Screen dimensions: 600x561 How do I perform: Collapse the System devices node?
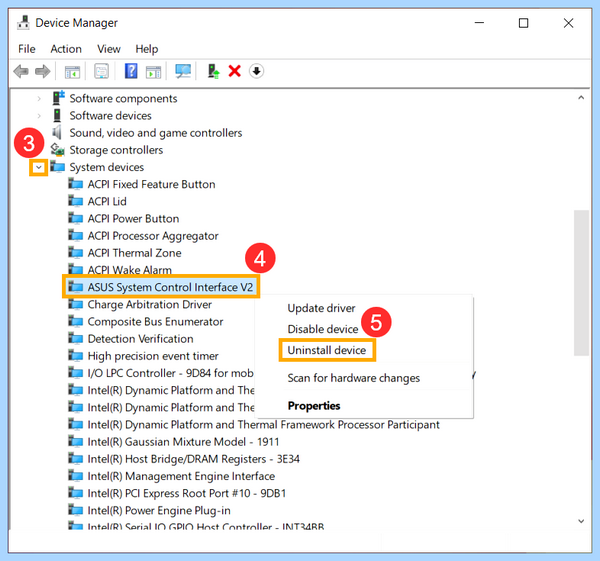click(39, 168)
